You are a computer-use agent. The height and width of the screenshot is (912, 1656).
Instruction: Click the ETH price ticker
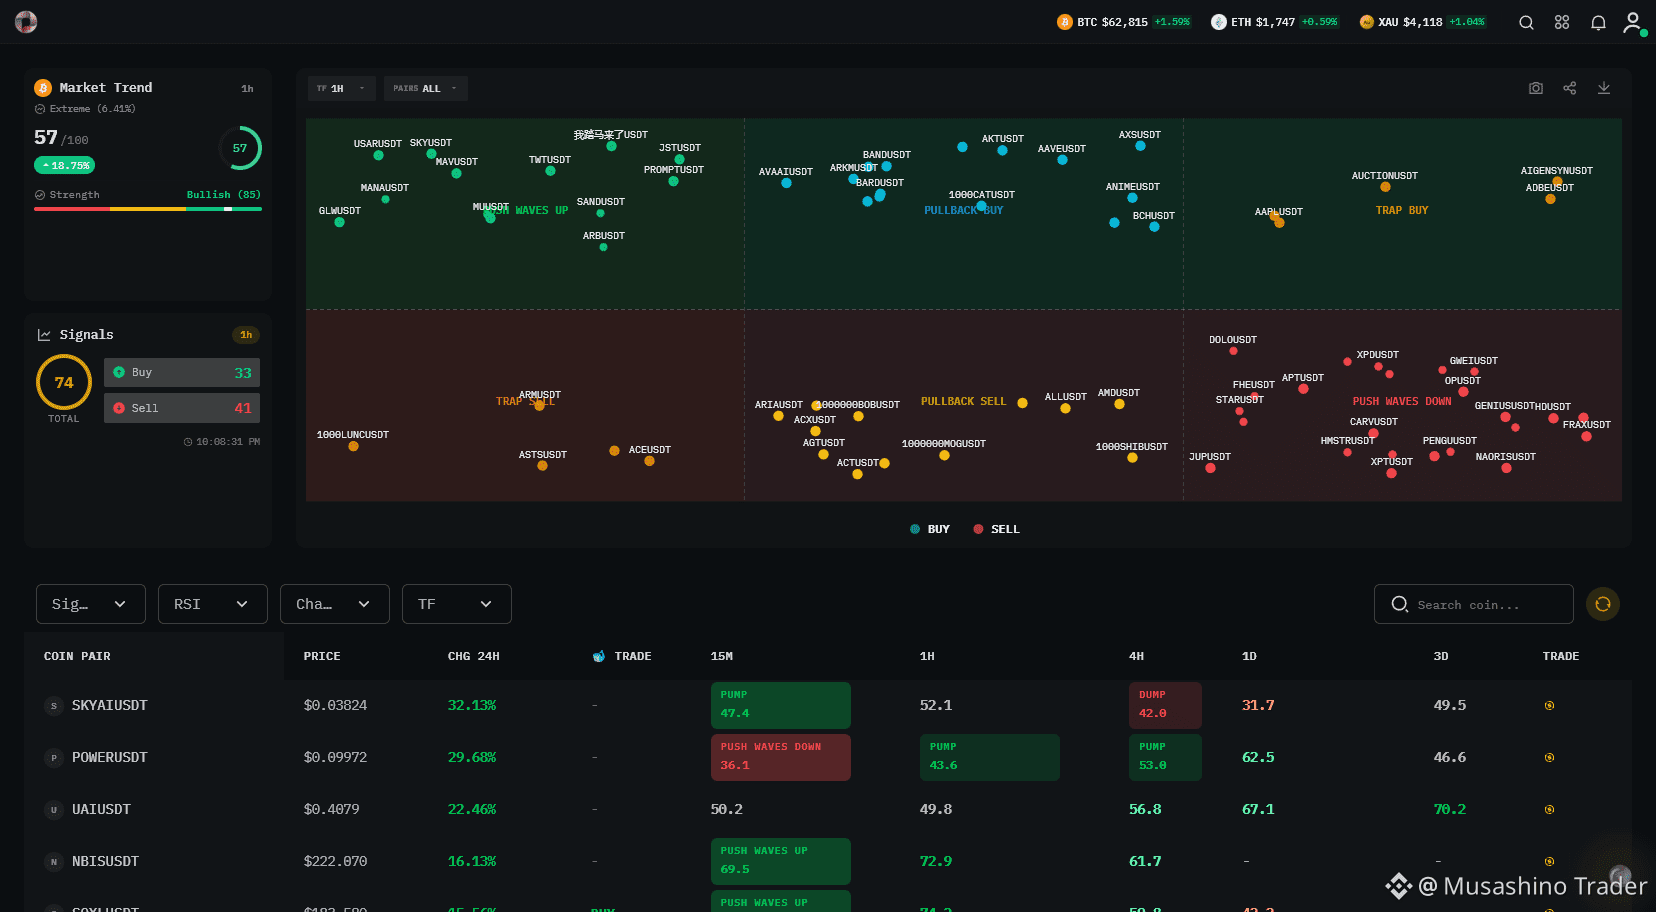click(x=1274, y=22)
